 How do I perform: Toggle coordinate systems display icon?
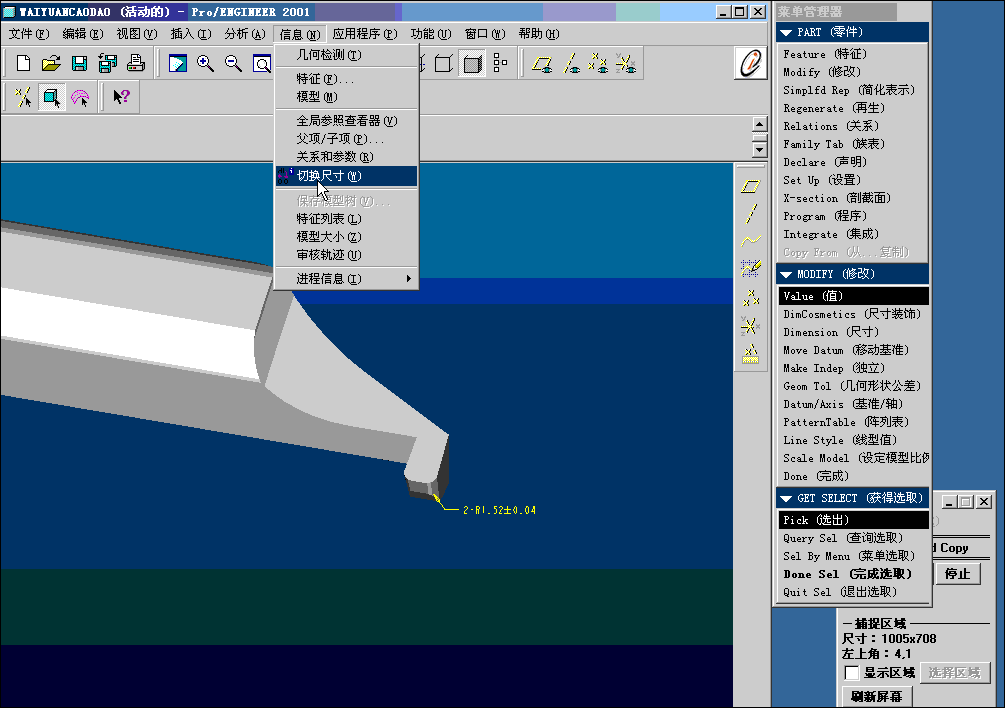pos(626,63)
